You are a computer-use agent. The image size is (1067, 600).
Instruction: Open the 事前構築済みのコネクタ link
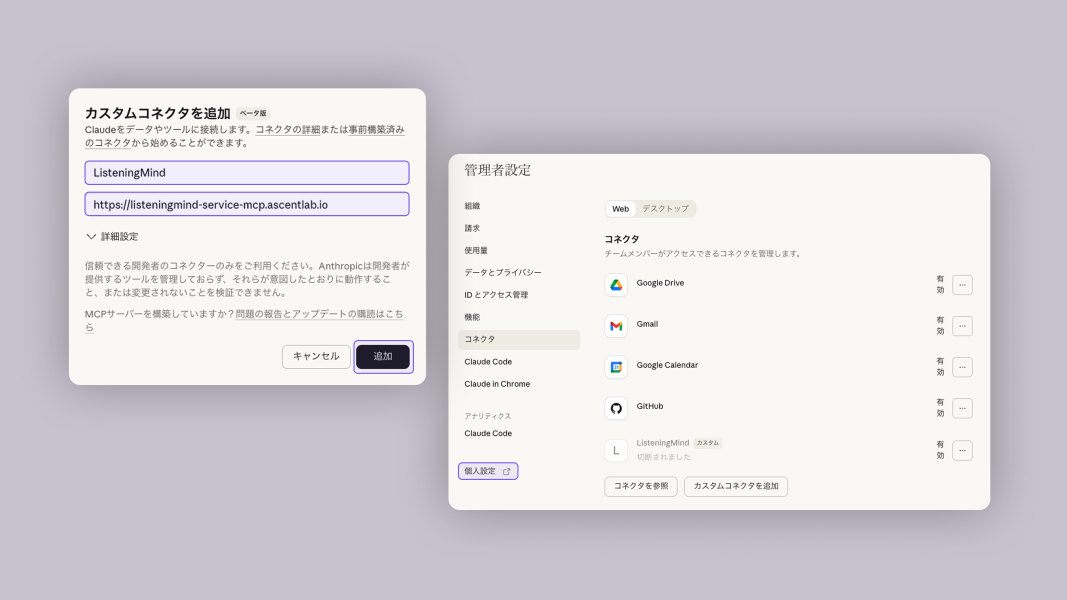(x=376, y=129)
